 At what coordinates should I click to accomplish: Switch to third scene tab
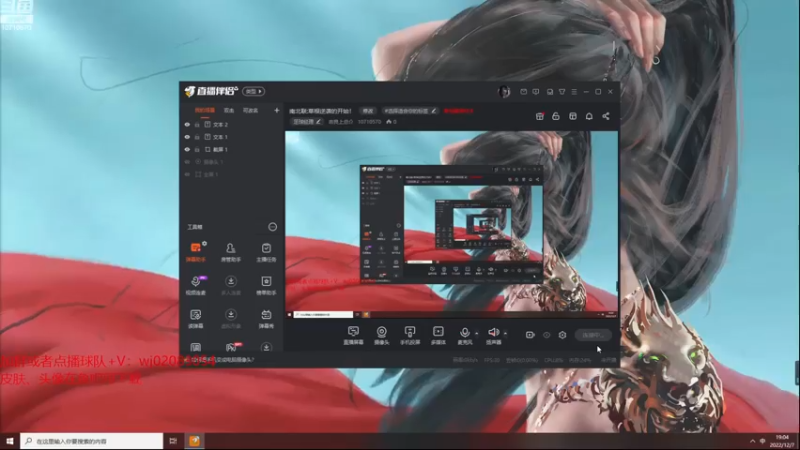click(250, 110)
